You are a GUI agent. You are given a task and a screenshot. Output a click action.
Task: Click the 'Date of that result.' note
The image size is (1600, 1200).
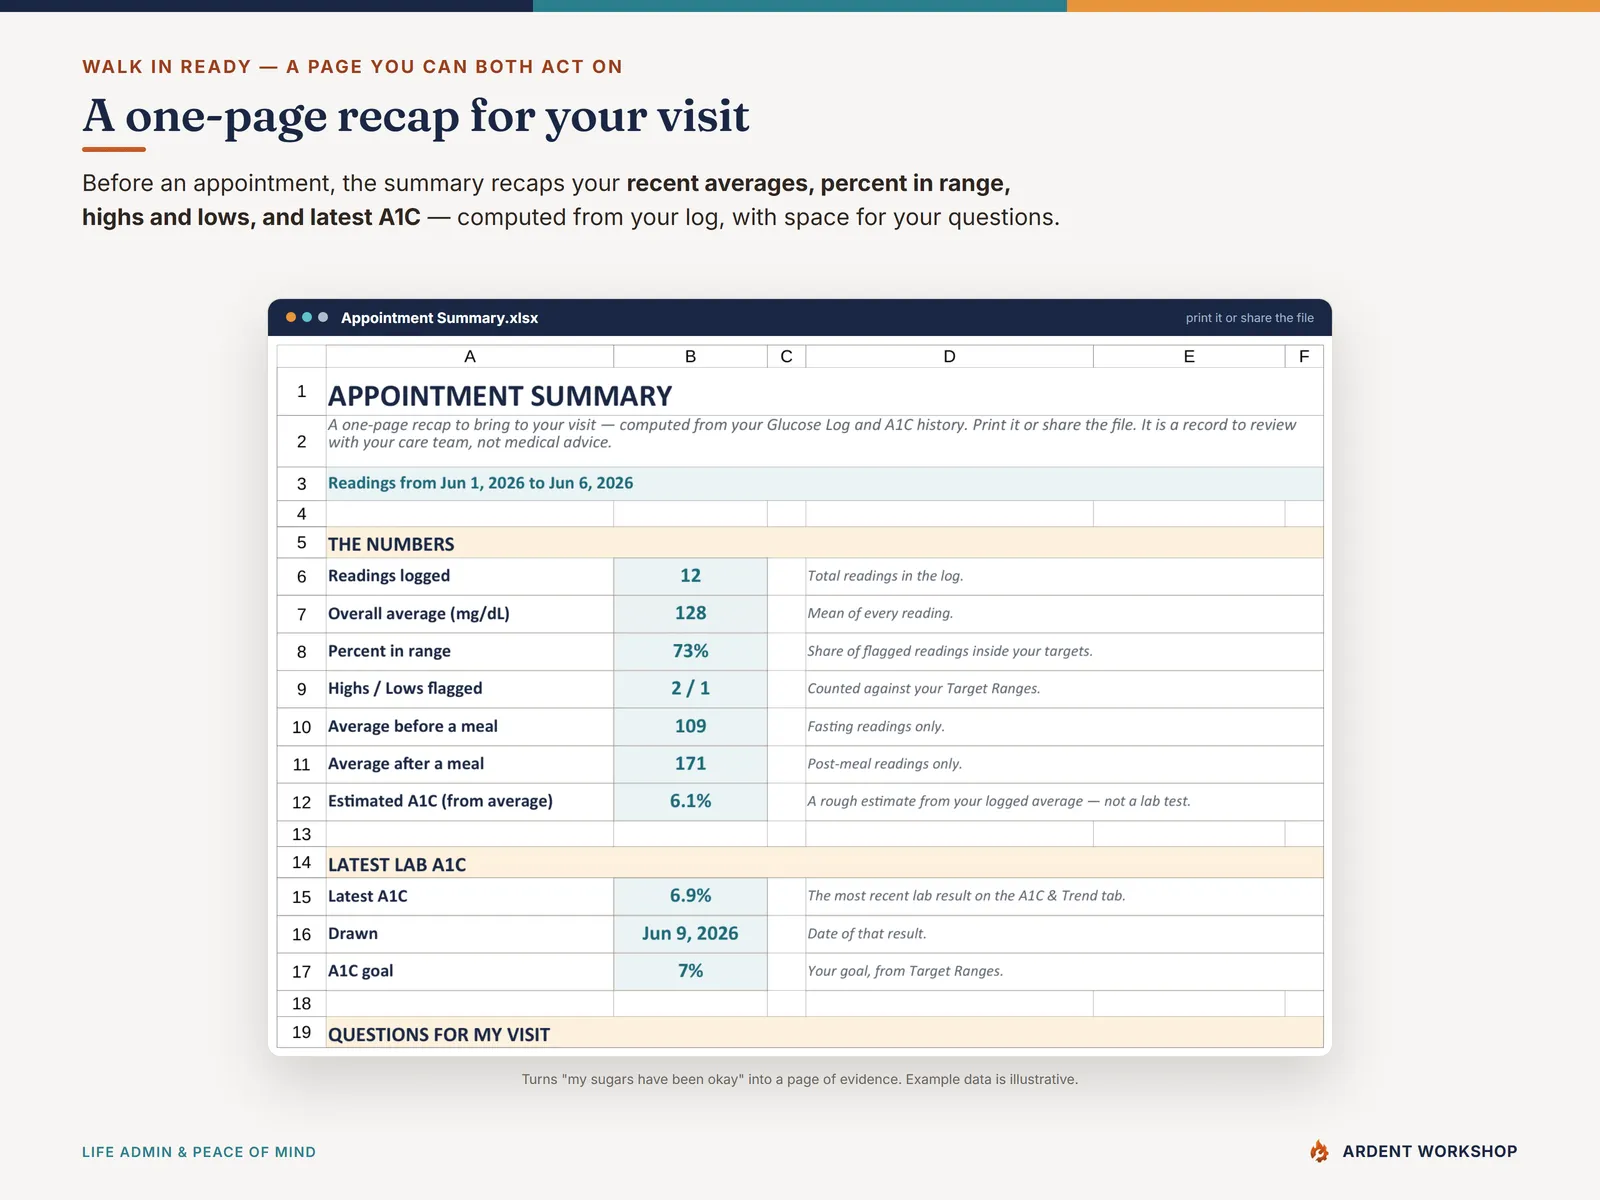tap(867, 934)
